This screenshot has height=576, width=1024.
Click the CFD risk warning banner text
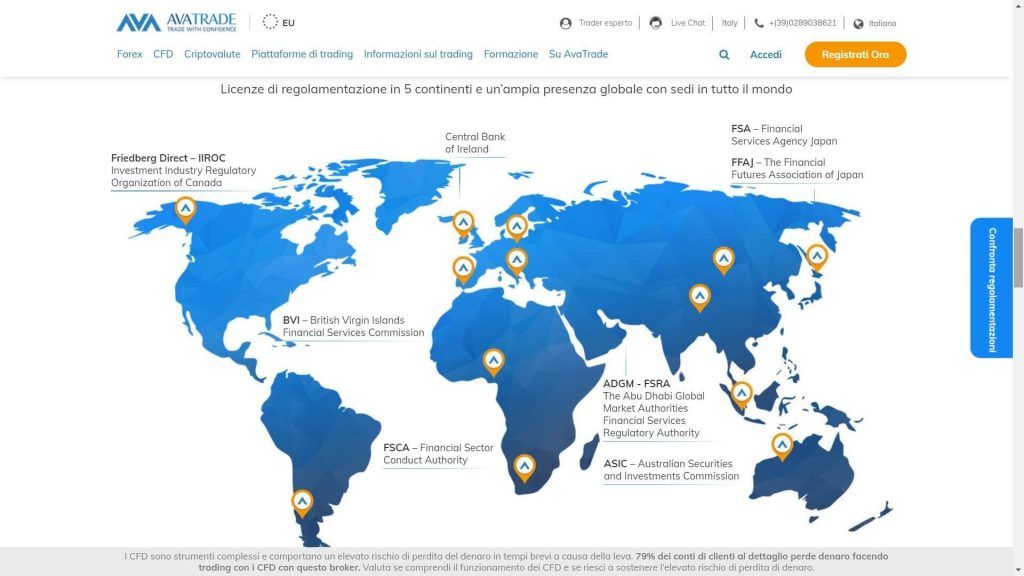[x=506, y=562]
